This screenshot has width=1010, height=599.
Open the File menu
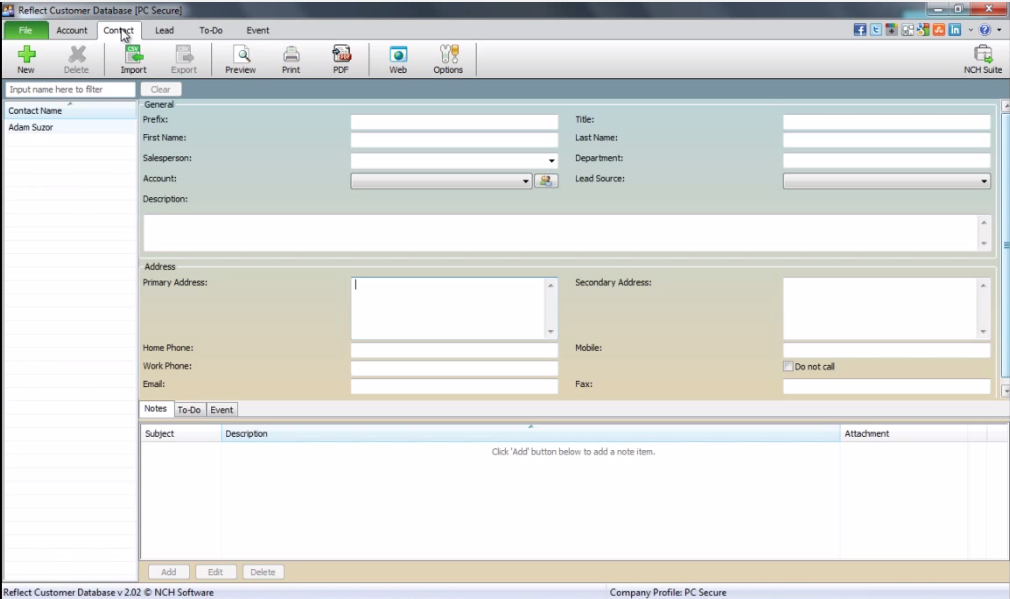[26, 30]
